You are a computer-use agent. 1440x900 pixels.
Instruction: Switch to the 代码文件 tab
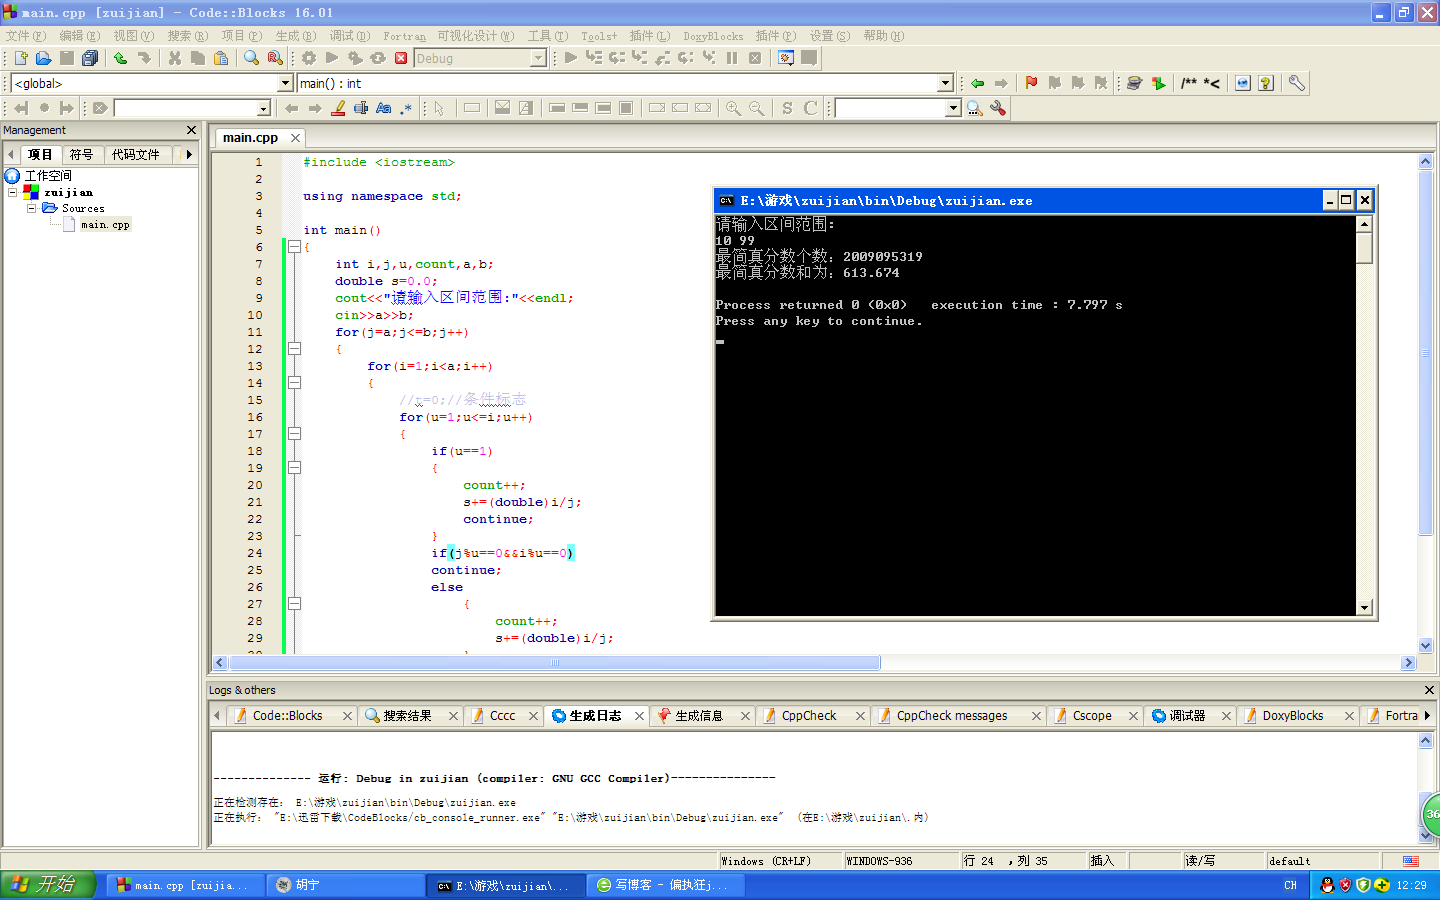(x=136, y=154)
